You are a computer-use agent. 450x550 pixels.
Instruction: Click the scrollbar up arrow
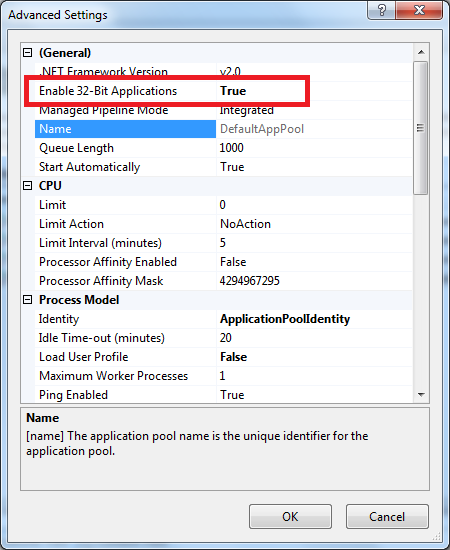pos(421,52)
